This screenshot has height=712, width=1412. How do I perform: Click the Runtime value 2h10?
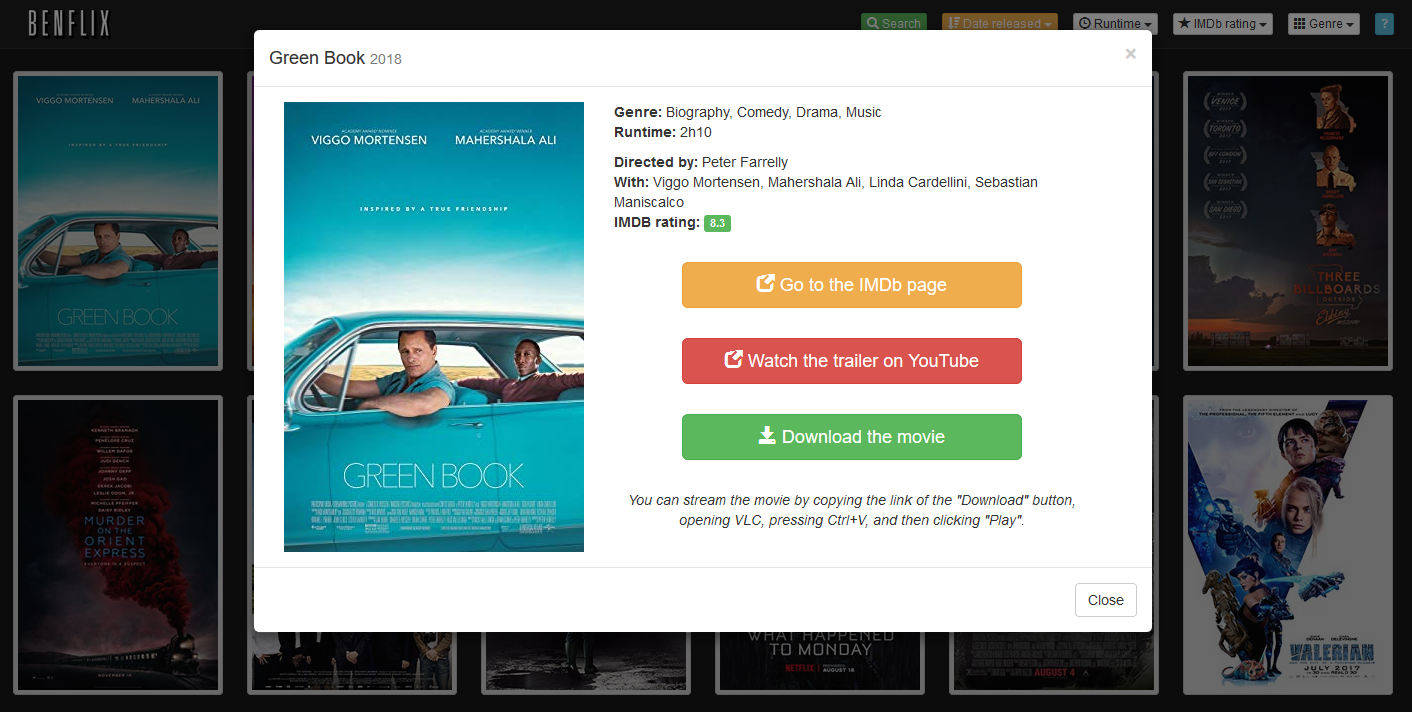(x=696, y=132)
